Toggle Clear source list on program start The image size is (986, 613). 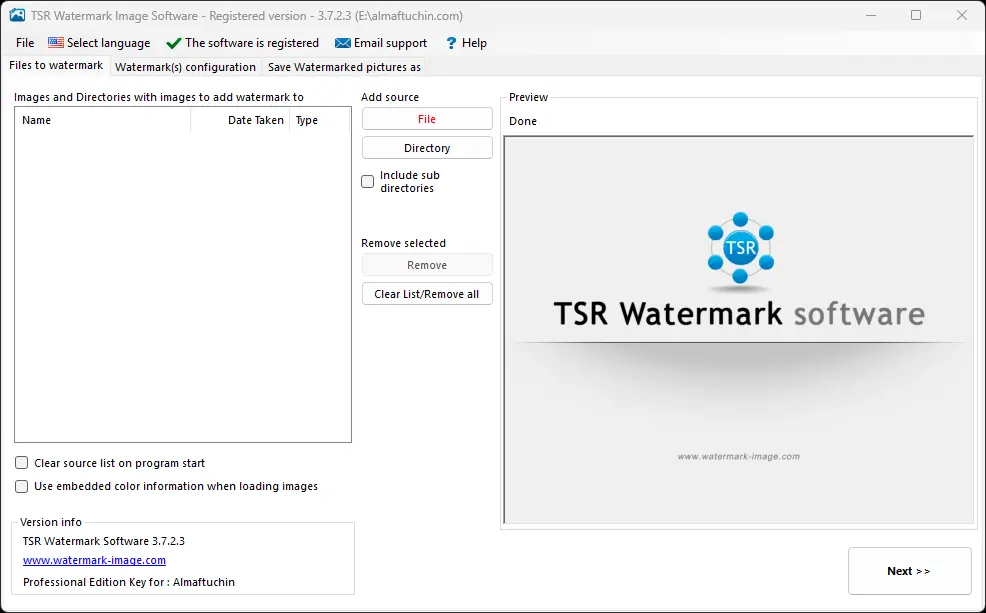(x=21, y=463)
